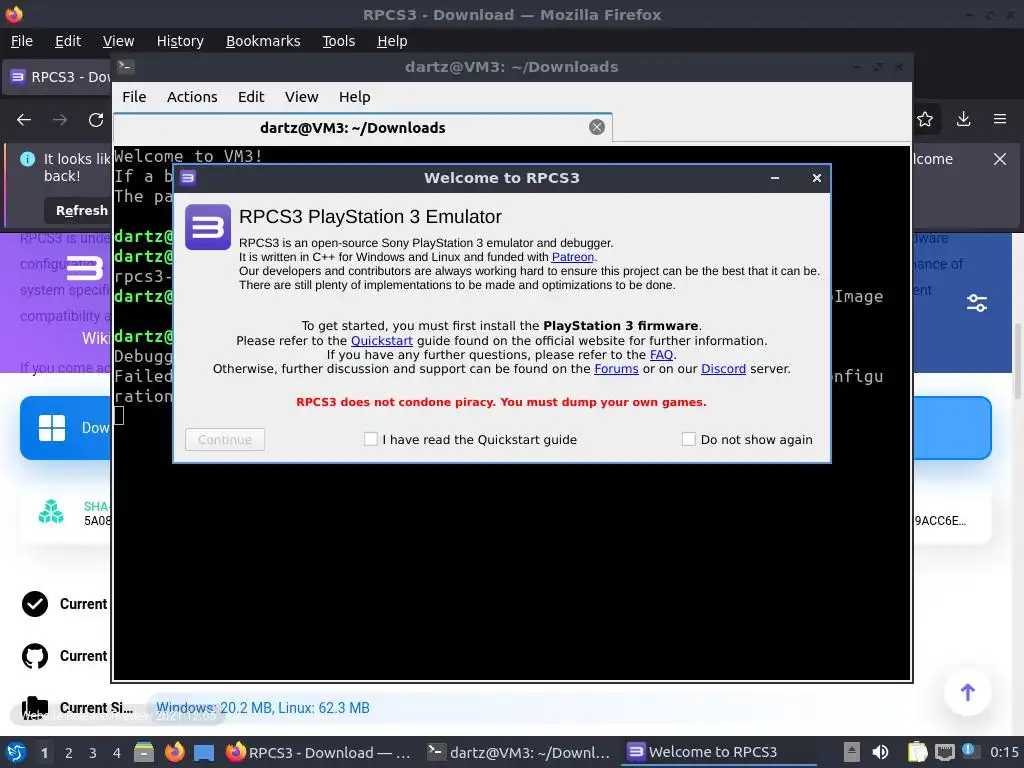
Task: Close the Welcome to RPCS3 dialog
Action: [816, 178]
